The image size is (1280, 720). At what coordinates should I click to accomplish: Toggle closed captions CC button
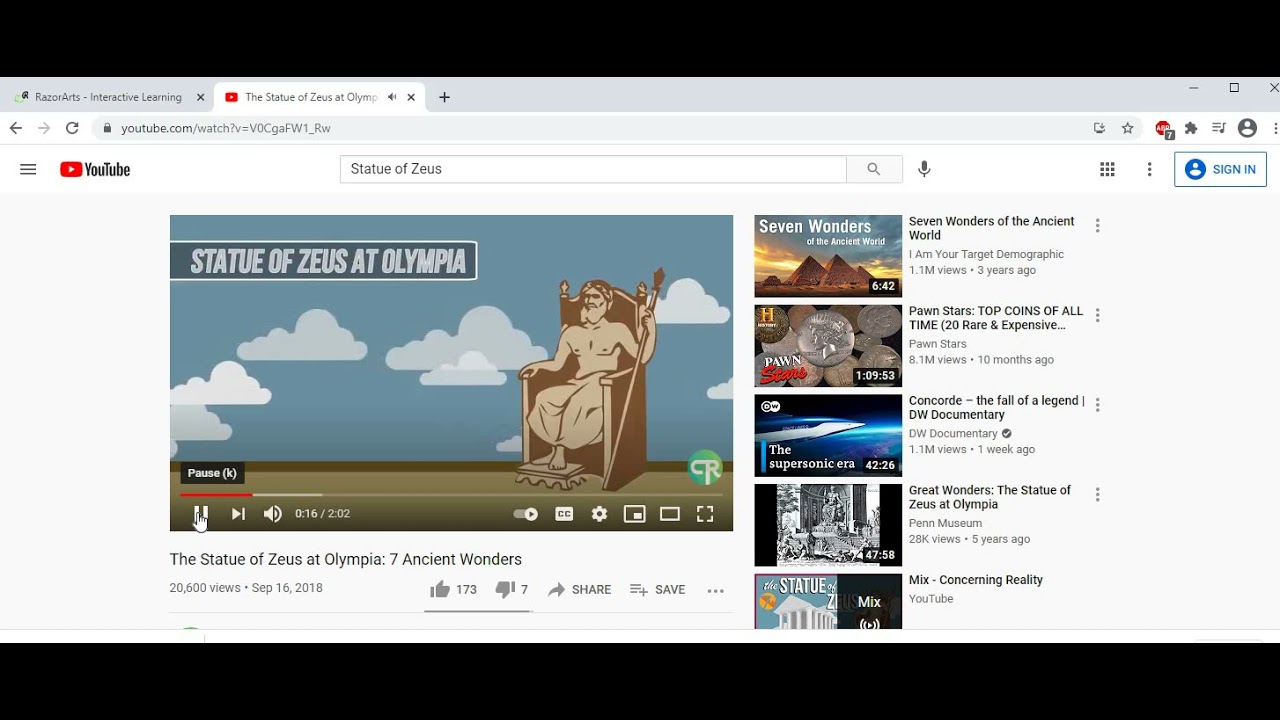pos(564,514)
